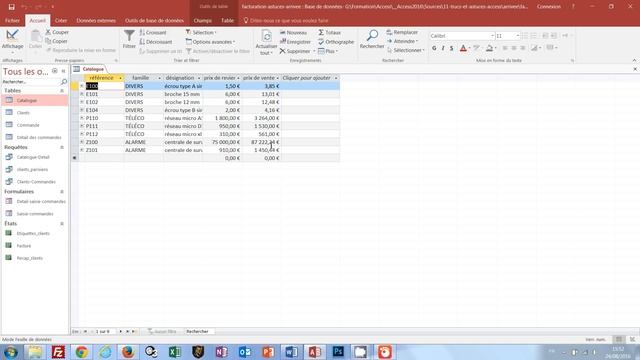Click Sélectionner in Rechercher group
The image size is (640, 360).
click(405, 50)
